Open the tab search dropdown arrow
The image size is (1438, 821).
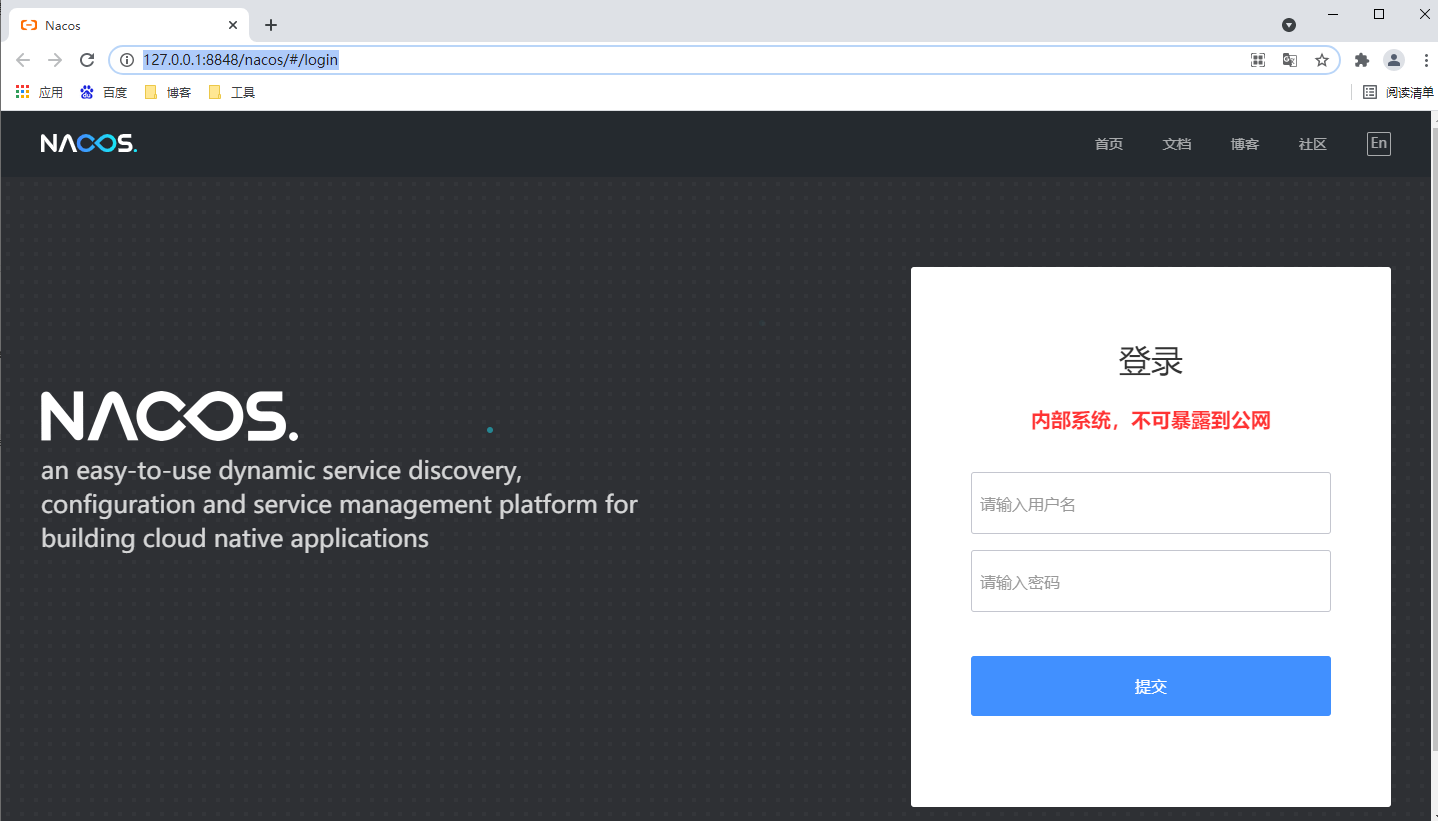pos(1289,25)
